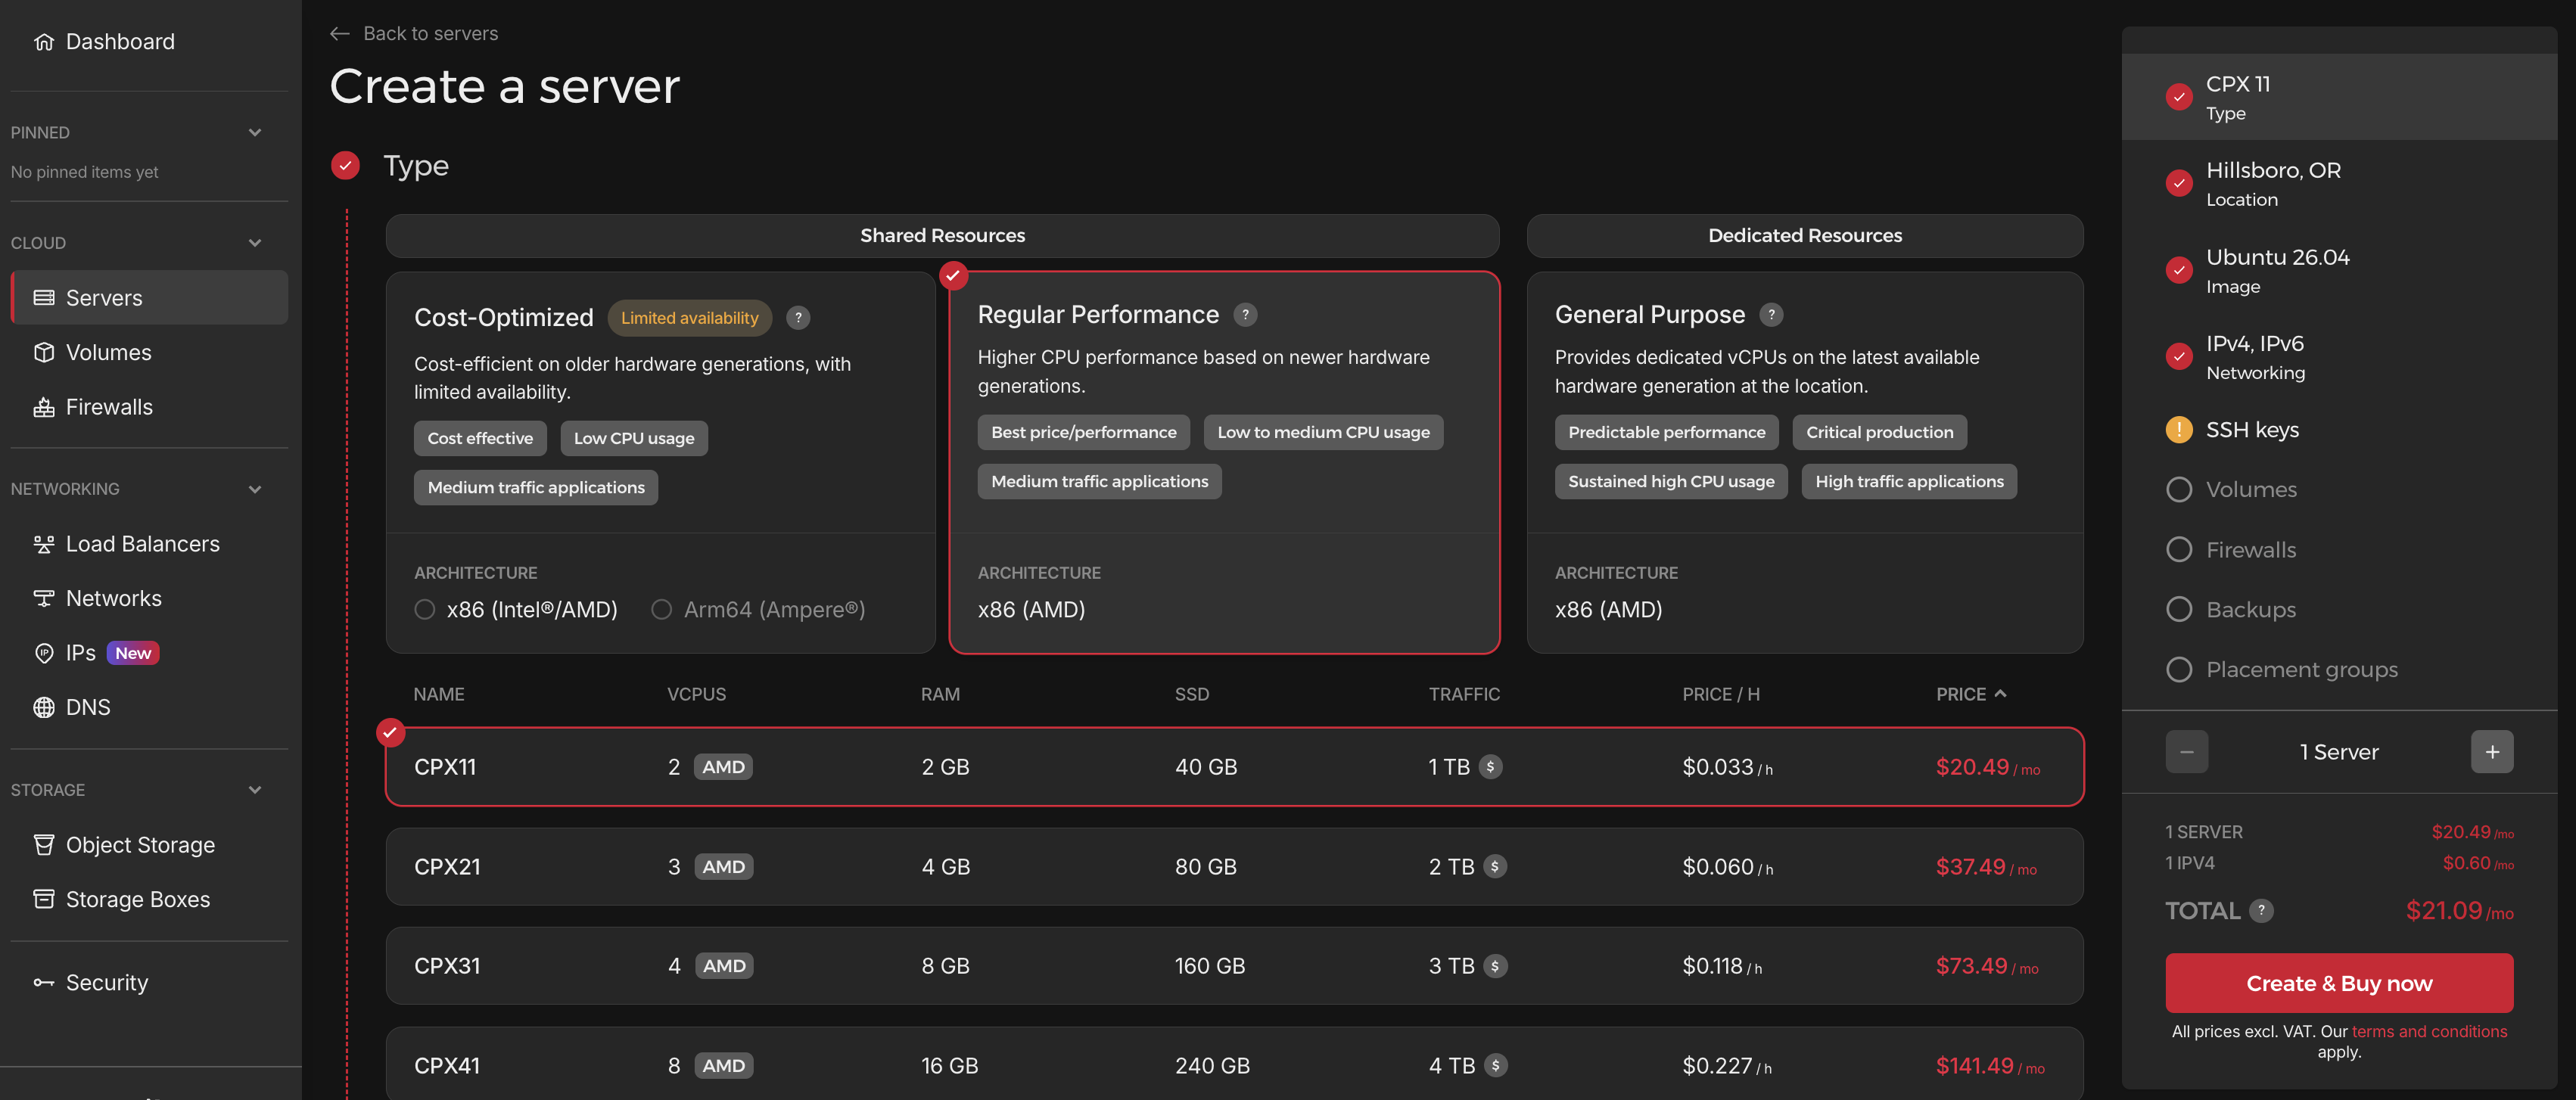
Task: Click the Load Balancers icon
Action: click(44, 544)
